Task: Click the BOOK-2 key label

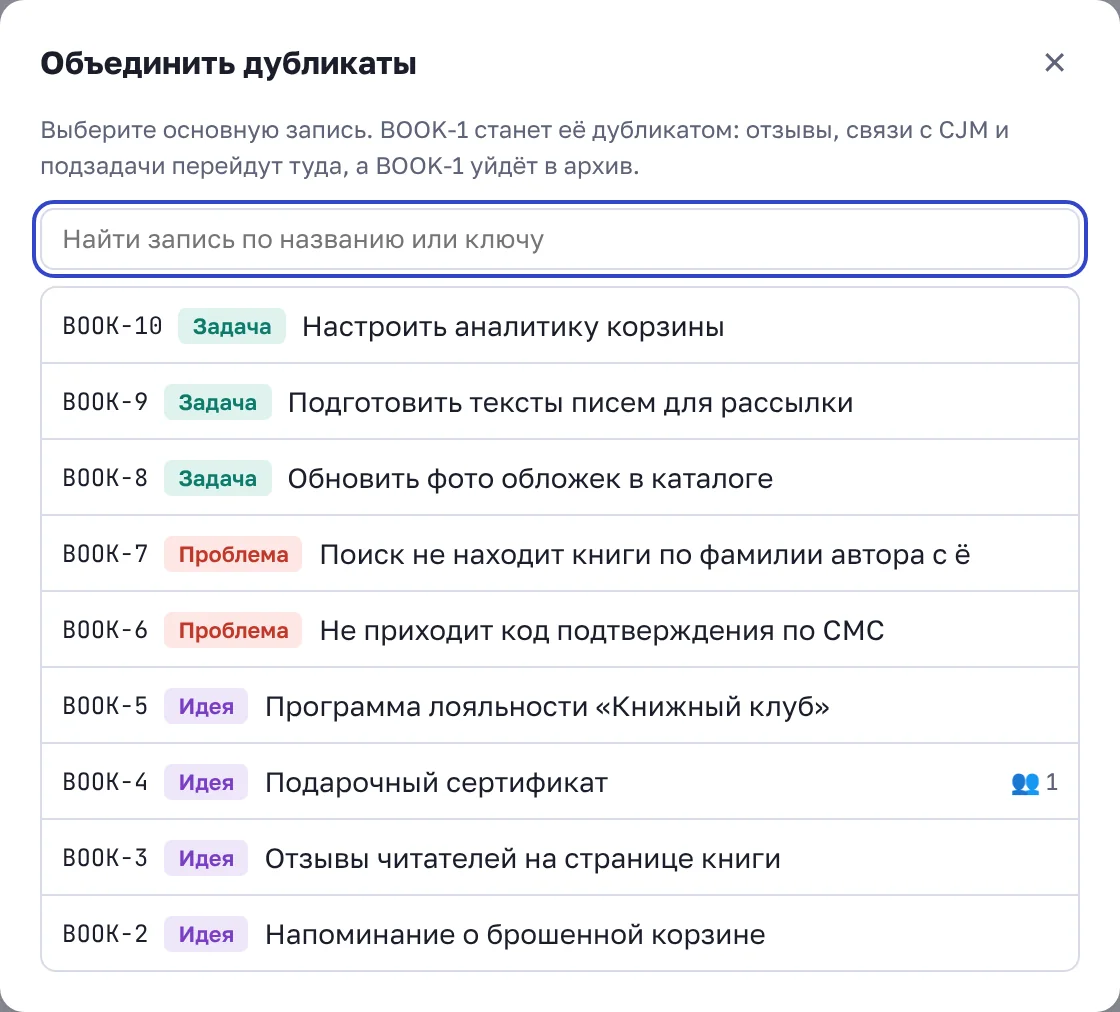Action: pyautogui.click(x=106, y=933)
